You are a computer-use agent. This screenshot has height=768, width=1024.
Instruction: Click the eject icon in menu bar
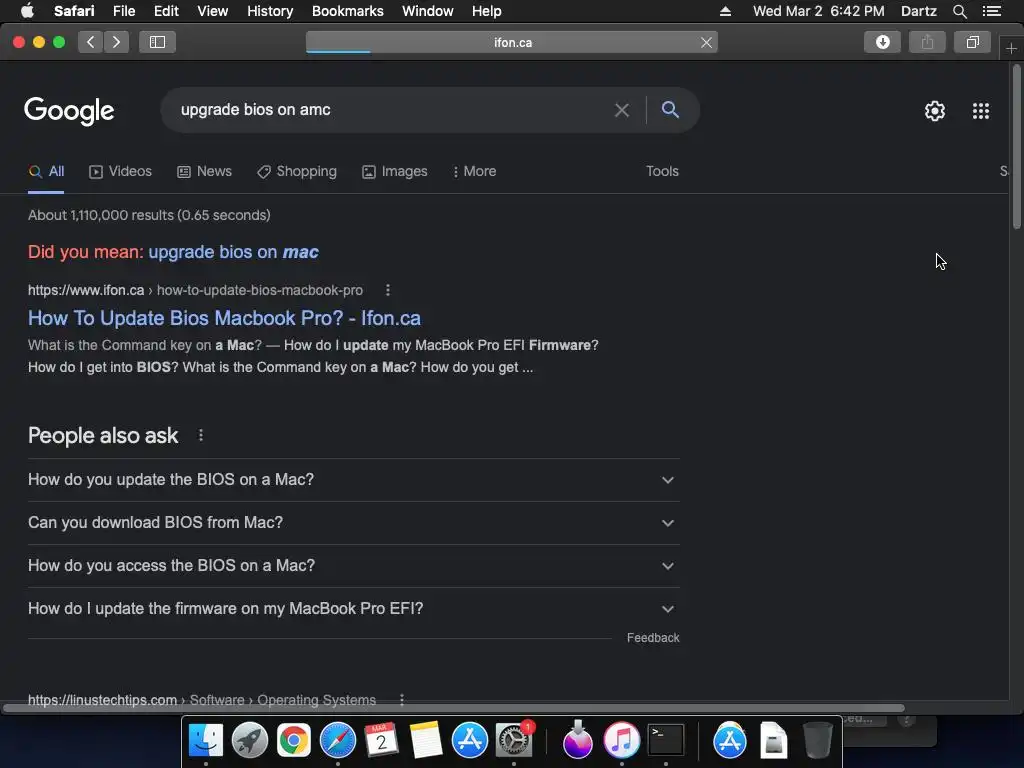725,11
